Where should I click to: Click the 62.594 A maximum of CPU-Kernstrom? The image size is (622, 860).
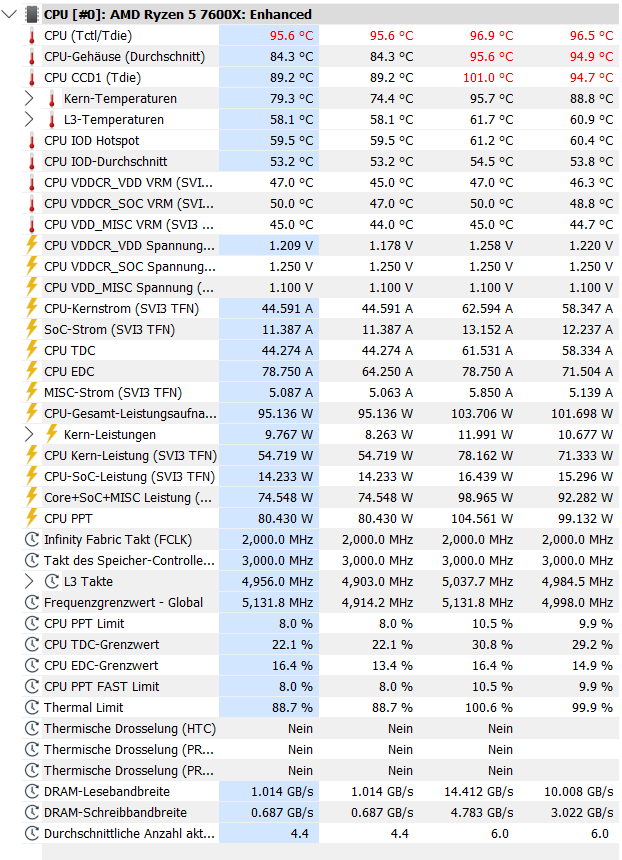(487, 308)
